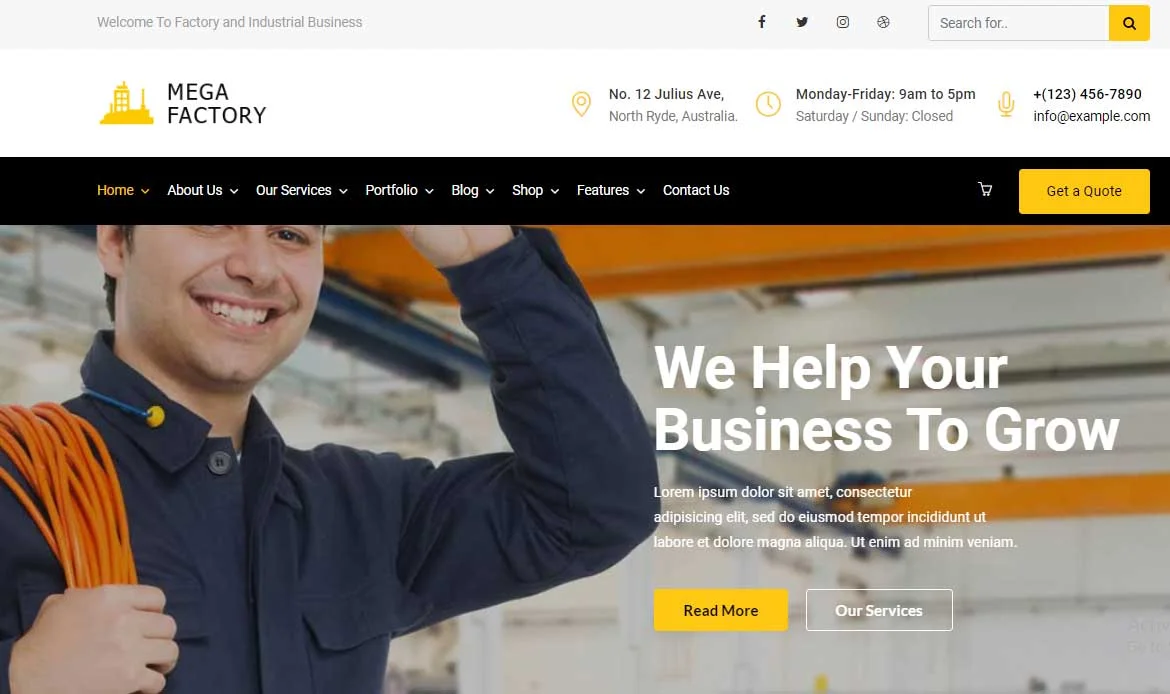Click the Mega Factory logo
The width and height of the screenshot is (1170, 694).
pyautogui.click(x=183, y=103)
